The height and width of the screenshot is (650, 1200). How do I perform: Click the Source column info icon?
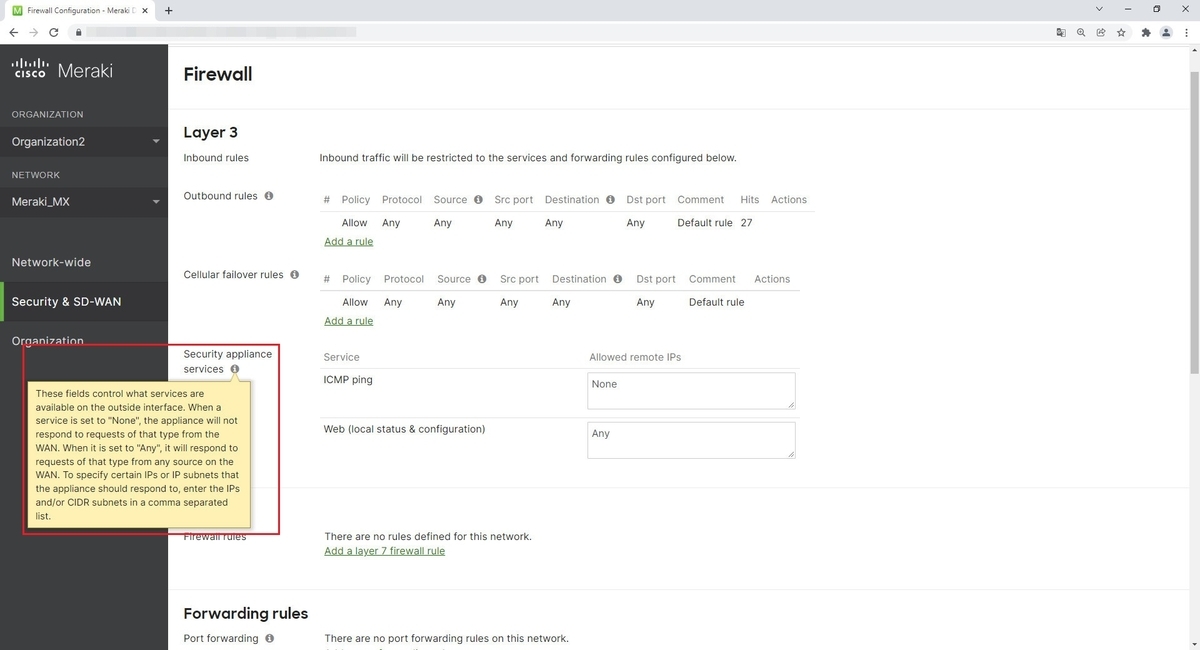tap(478, 199)
